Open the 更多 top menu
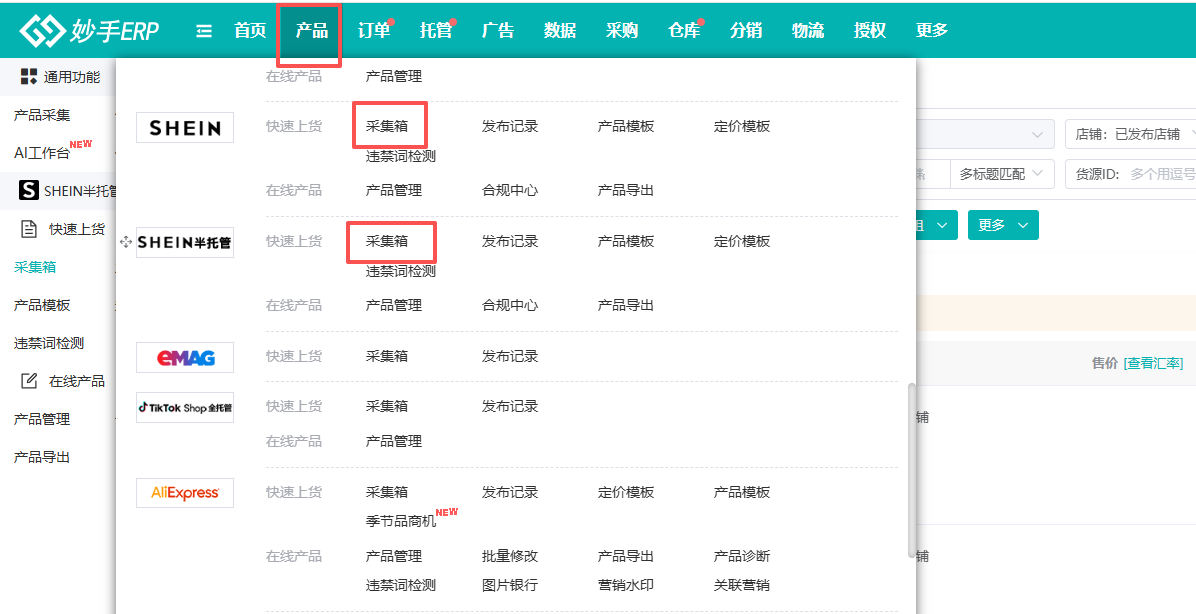 coord(931,30)
